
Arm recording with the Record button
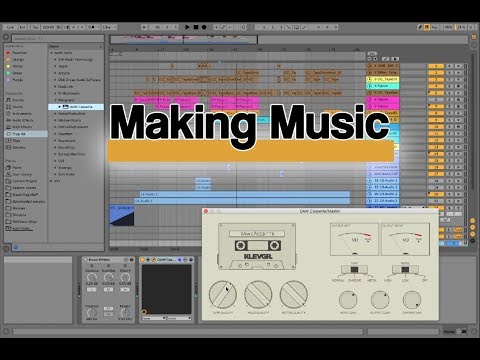204,27
